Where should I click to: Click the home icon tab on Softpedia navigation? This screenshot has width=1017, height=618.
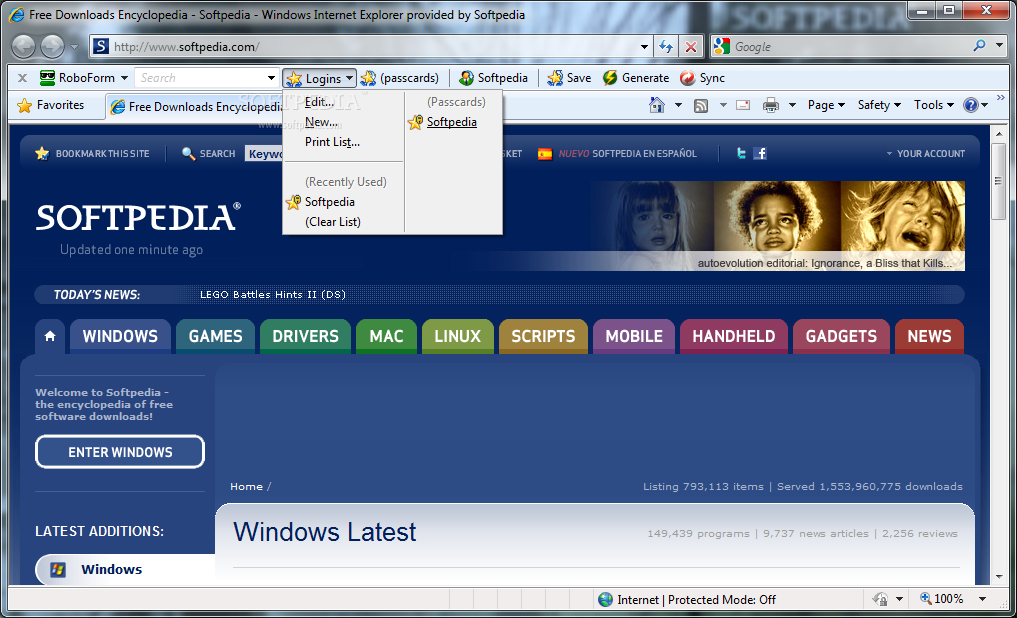(x=50, y=336)
